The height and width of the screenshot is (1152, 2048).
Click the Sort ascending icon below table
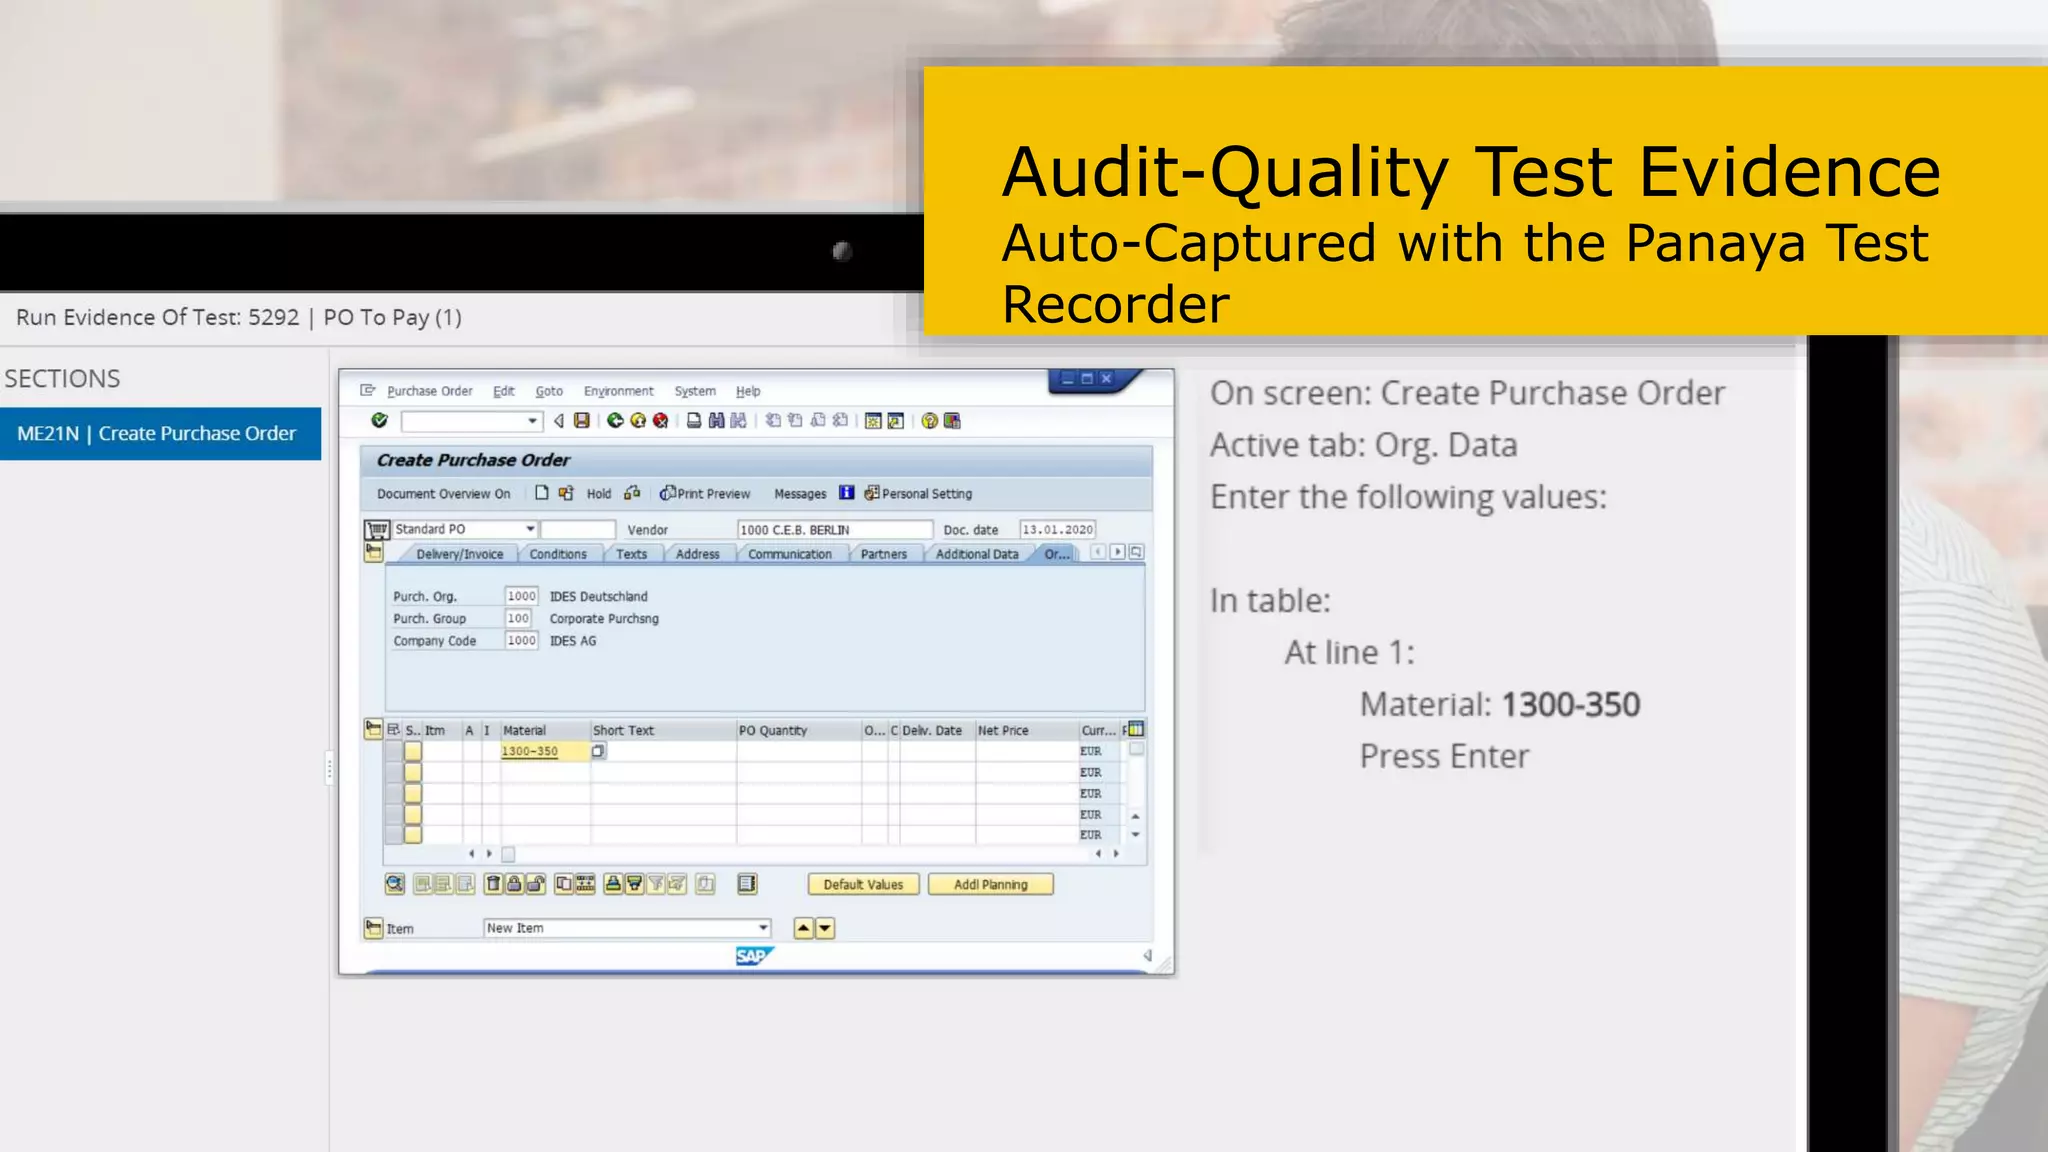612,884
